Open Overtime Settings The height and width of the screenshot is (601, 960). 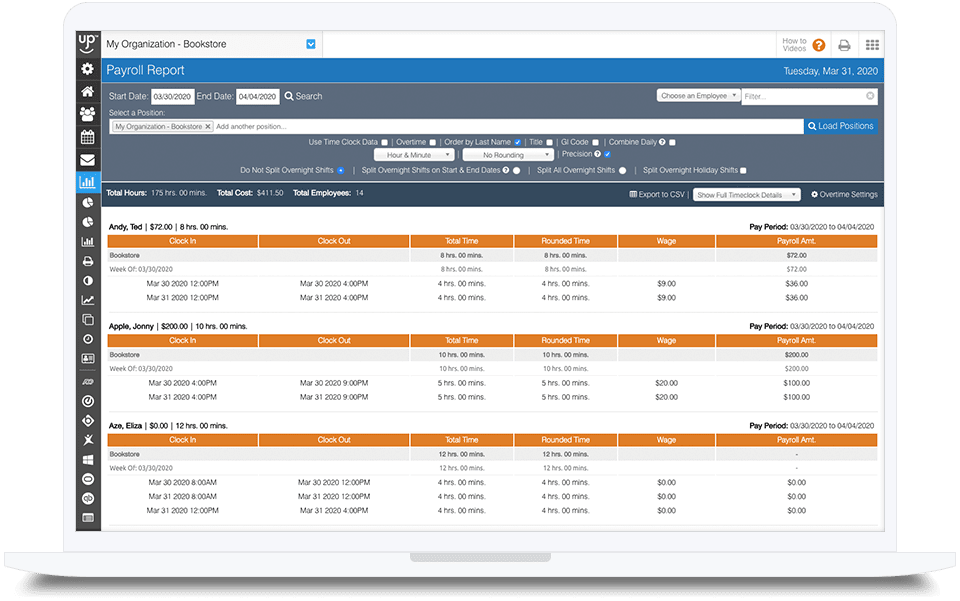pyautogui.click(x=844, y=194)
